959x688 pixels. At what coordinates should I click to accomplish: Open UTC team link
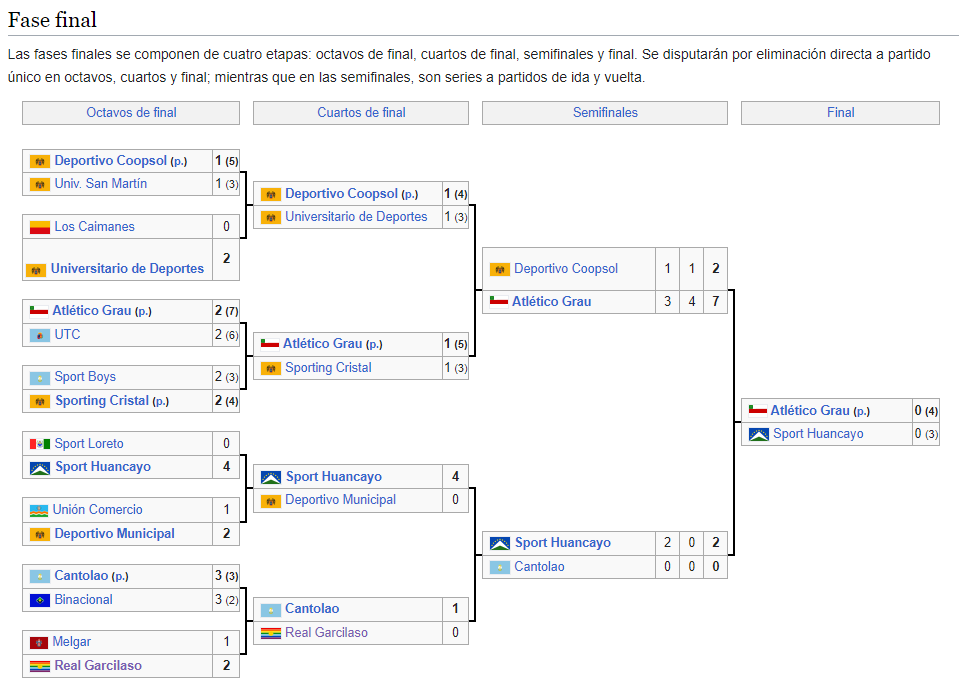(67, 335)
